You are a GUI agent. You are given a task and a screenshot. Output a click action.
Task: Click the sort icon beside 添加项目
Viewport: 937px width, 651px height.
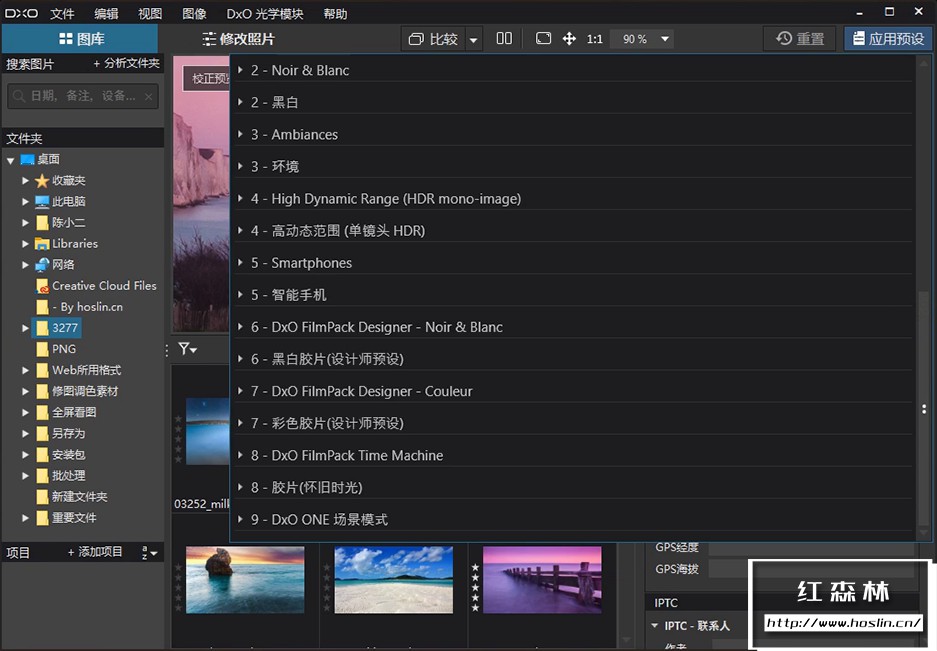148,551
